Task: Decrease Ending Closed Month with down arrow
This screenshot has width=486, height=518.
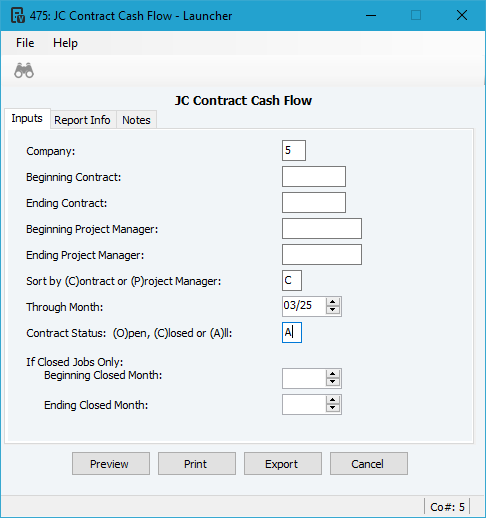Action: pyautogui.click(x=333, y=408)
